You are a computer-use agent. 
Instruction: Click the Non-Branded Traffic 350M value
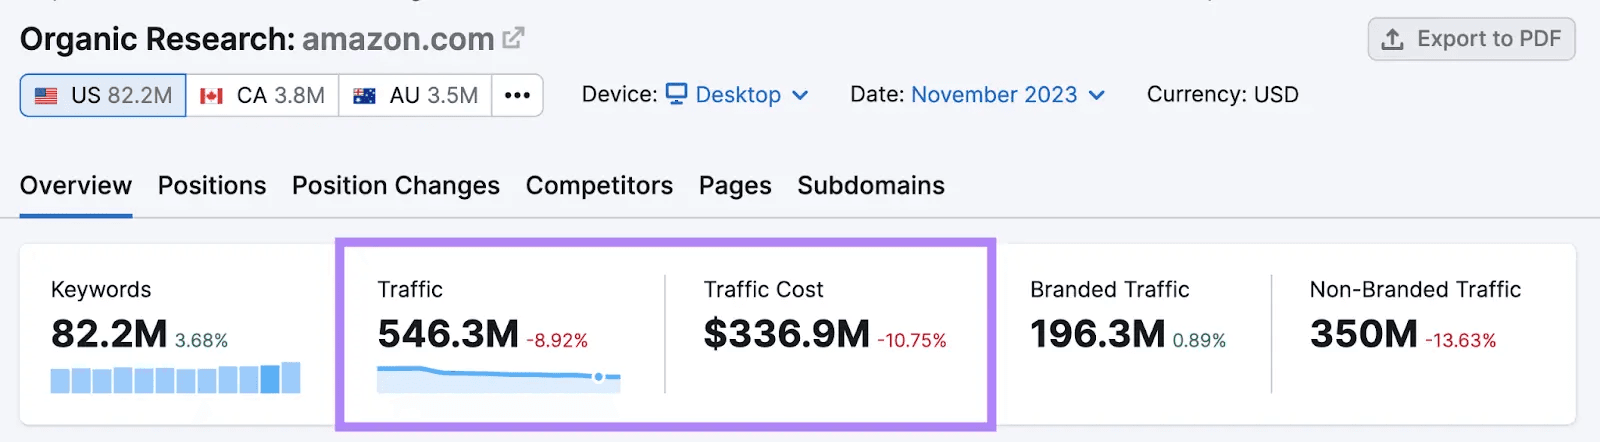point(1364,334)
